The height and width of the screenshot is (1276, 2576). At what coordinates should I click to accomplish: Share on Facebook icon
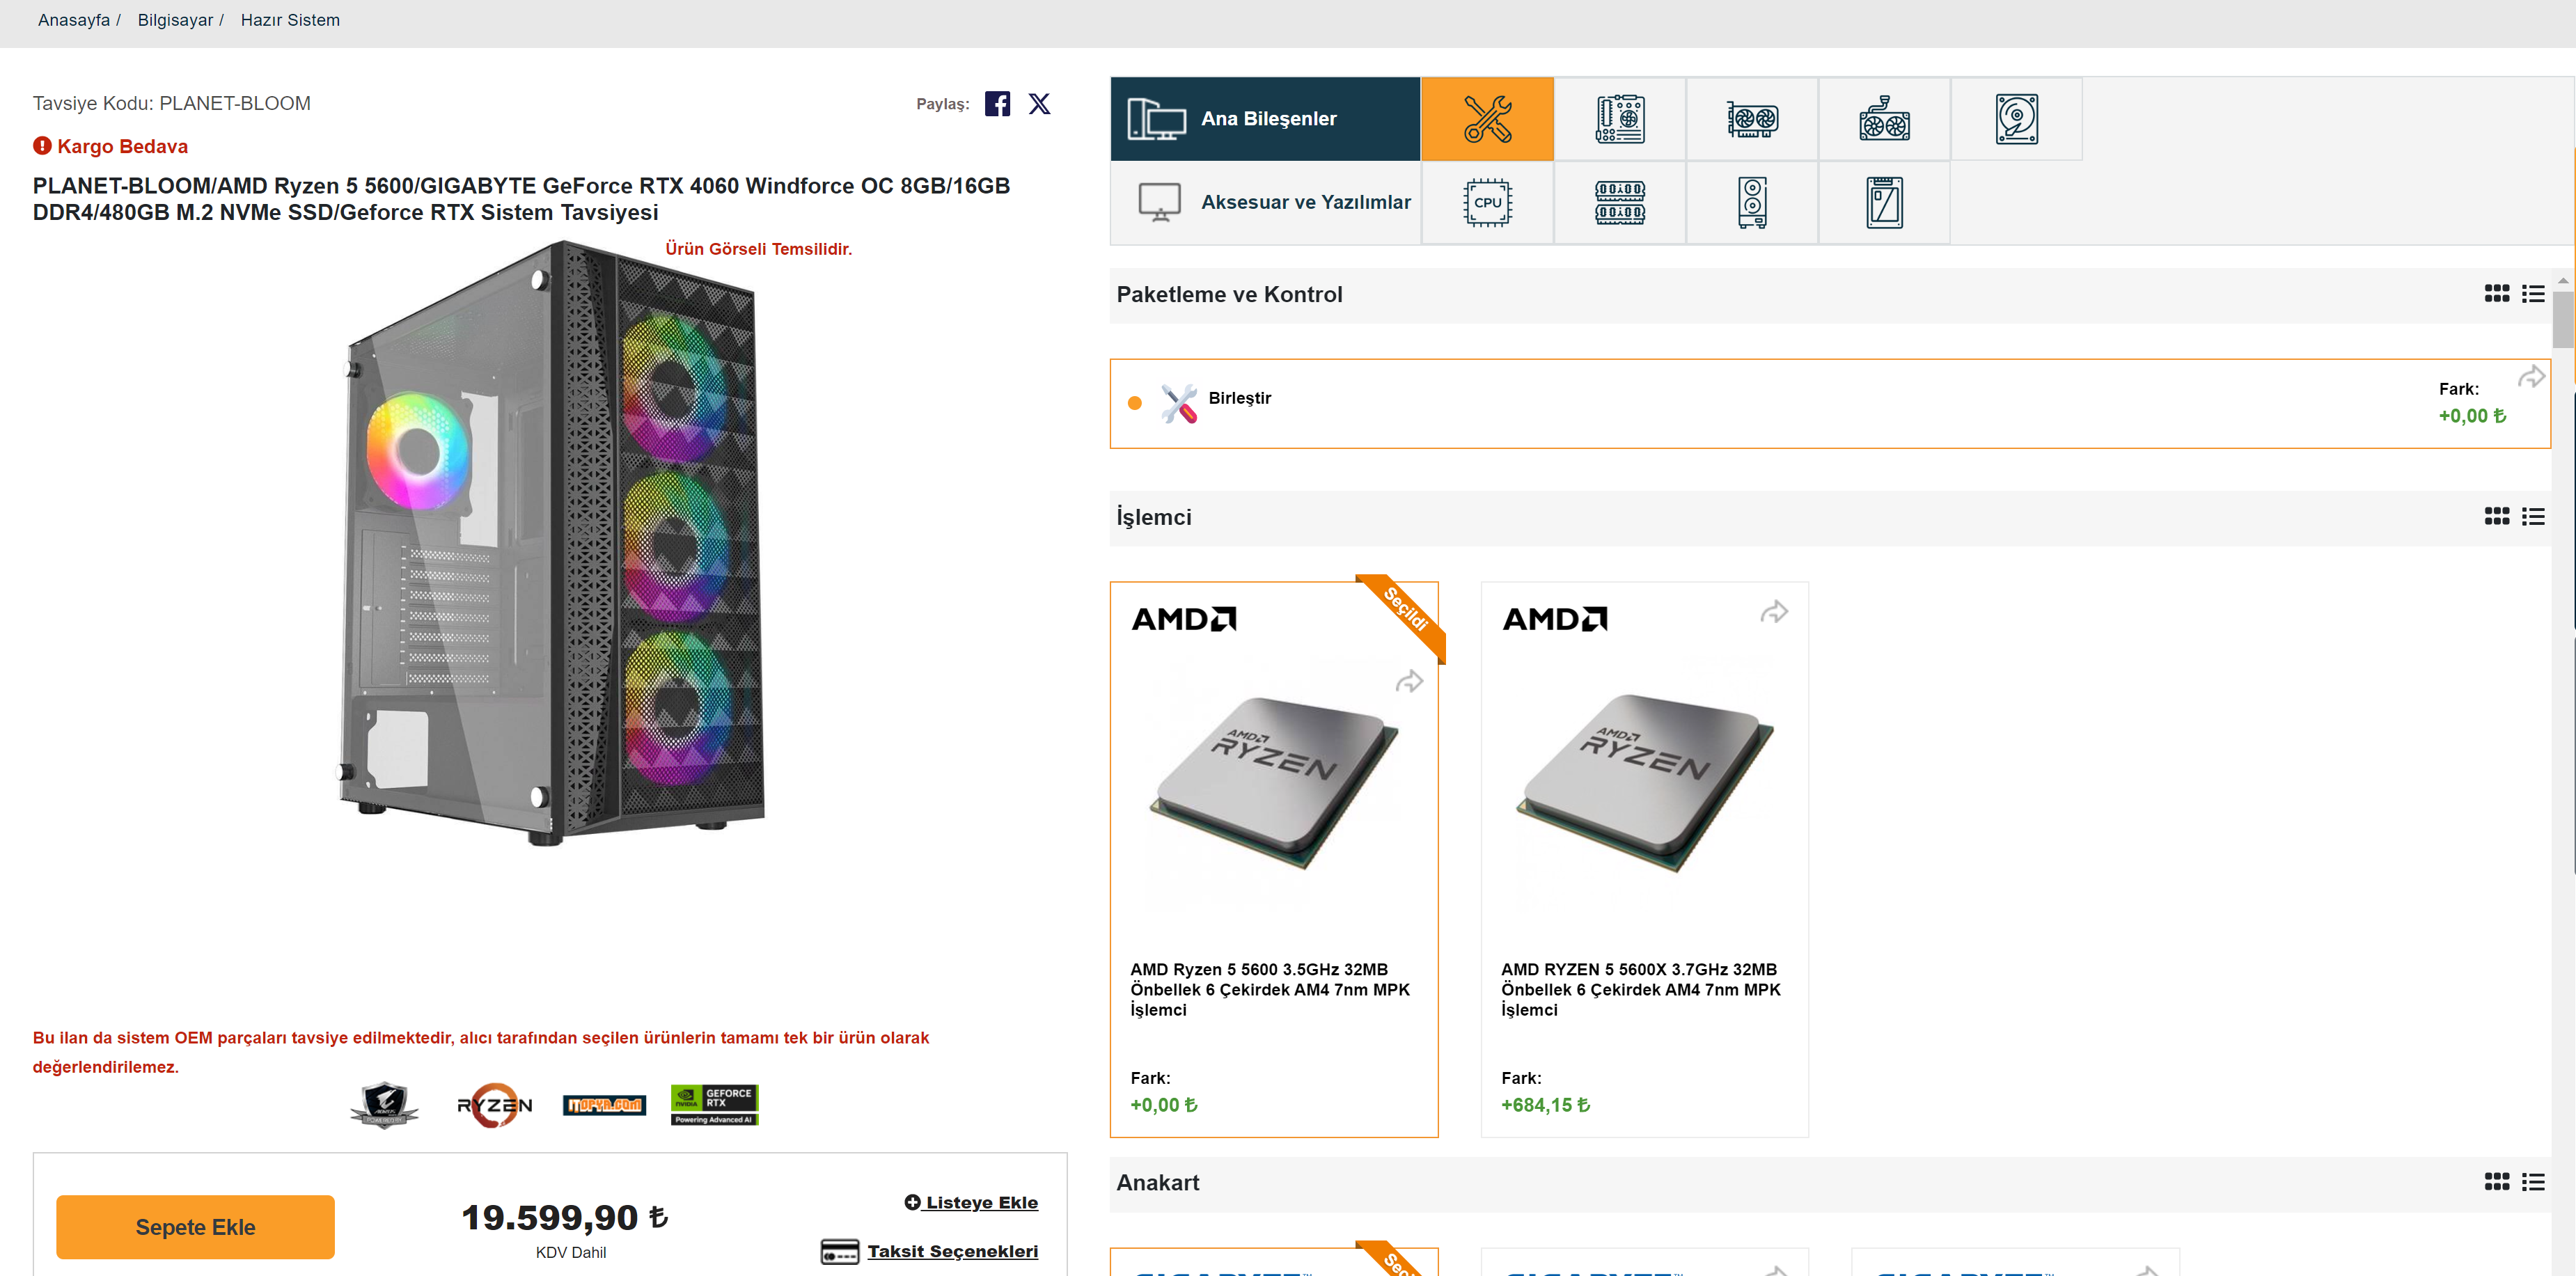click(997, 104)
